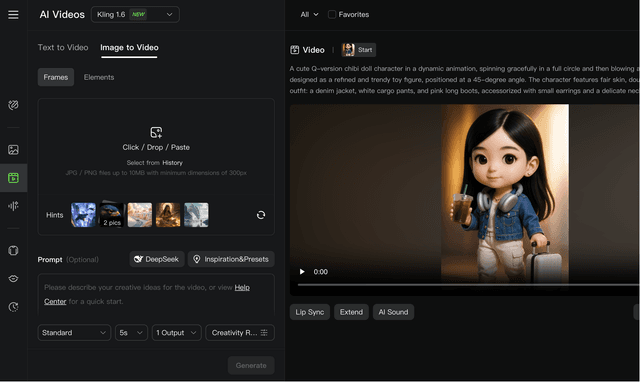Enable the Favorites checkbox
Screen dimensions: 640x383
pyautogui.click(x=332, y=15)
